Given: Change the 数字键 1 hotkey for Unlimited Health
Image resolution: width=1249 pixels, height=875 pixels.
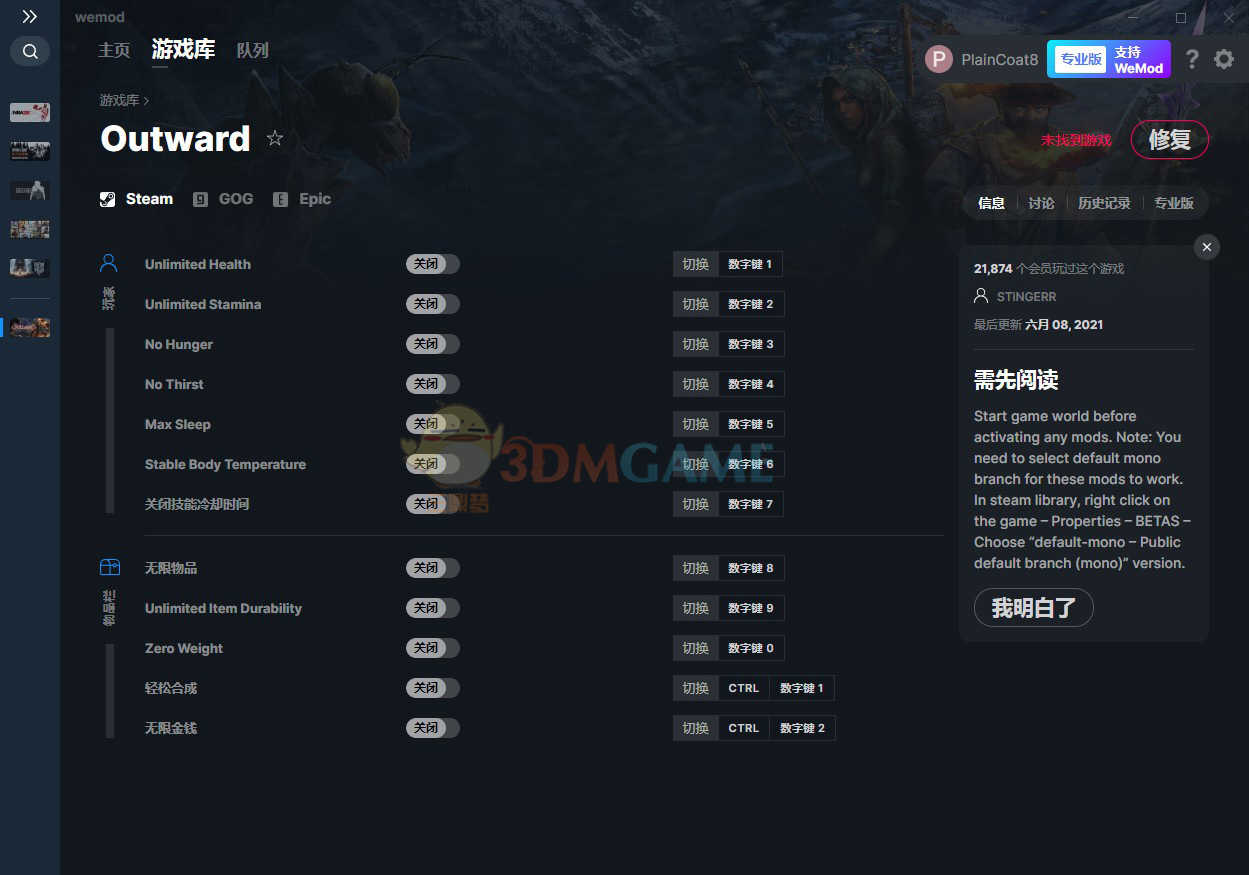Looking at the screenshot, I should tap(750, 264).
